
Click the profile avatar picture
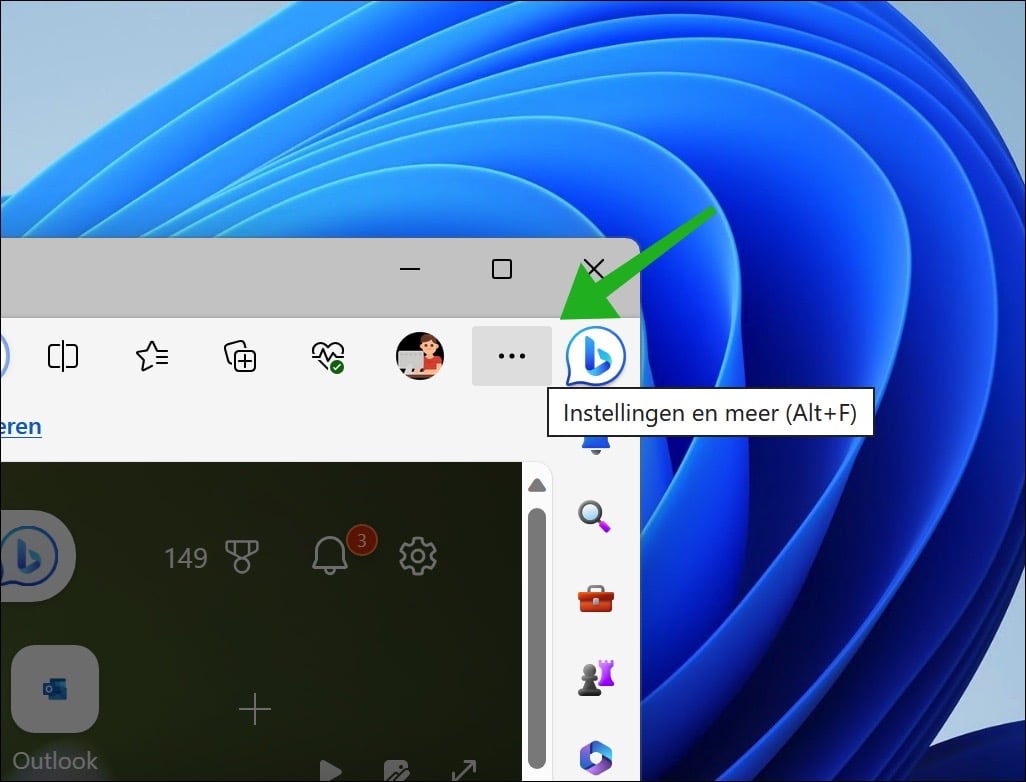(x=419, y=356)
